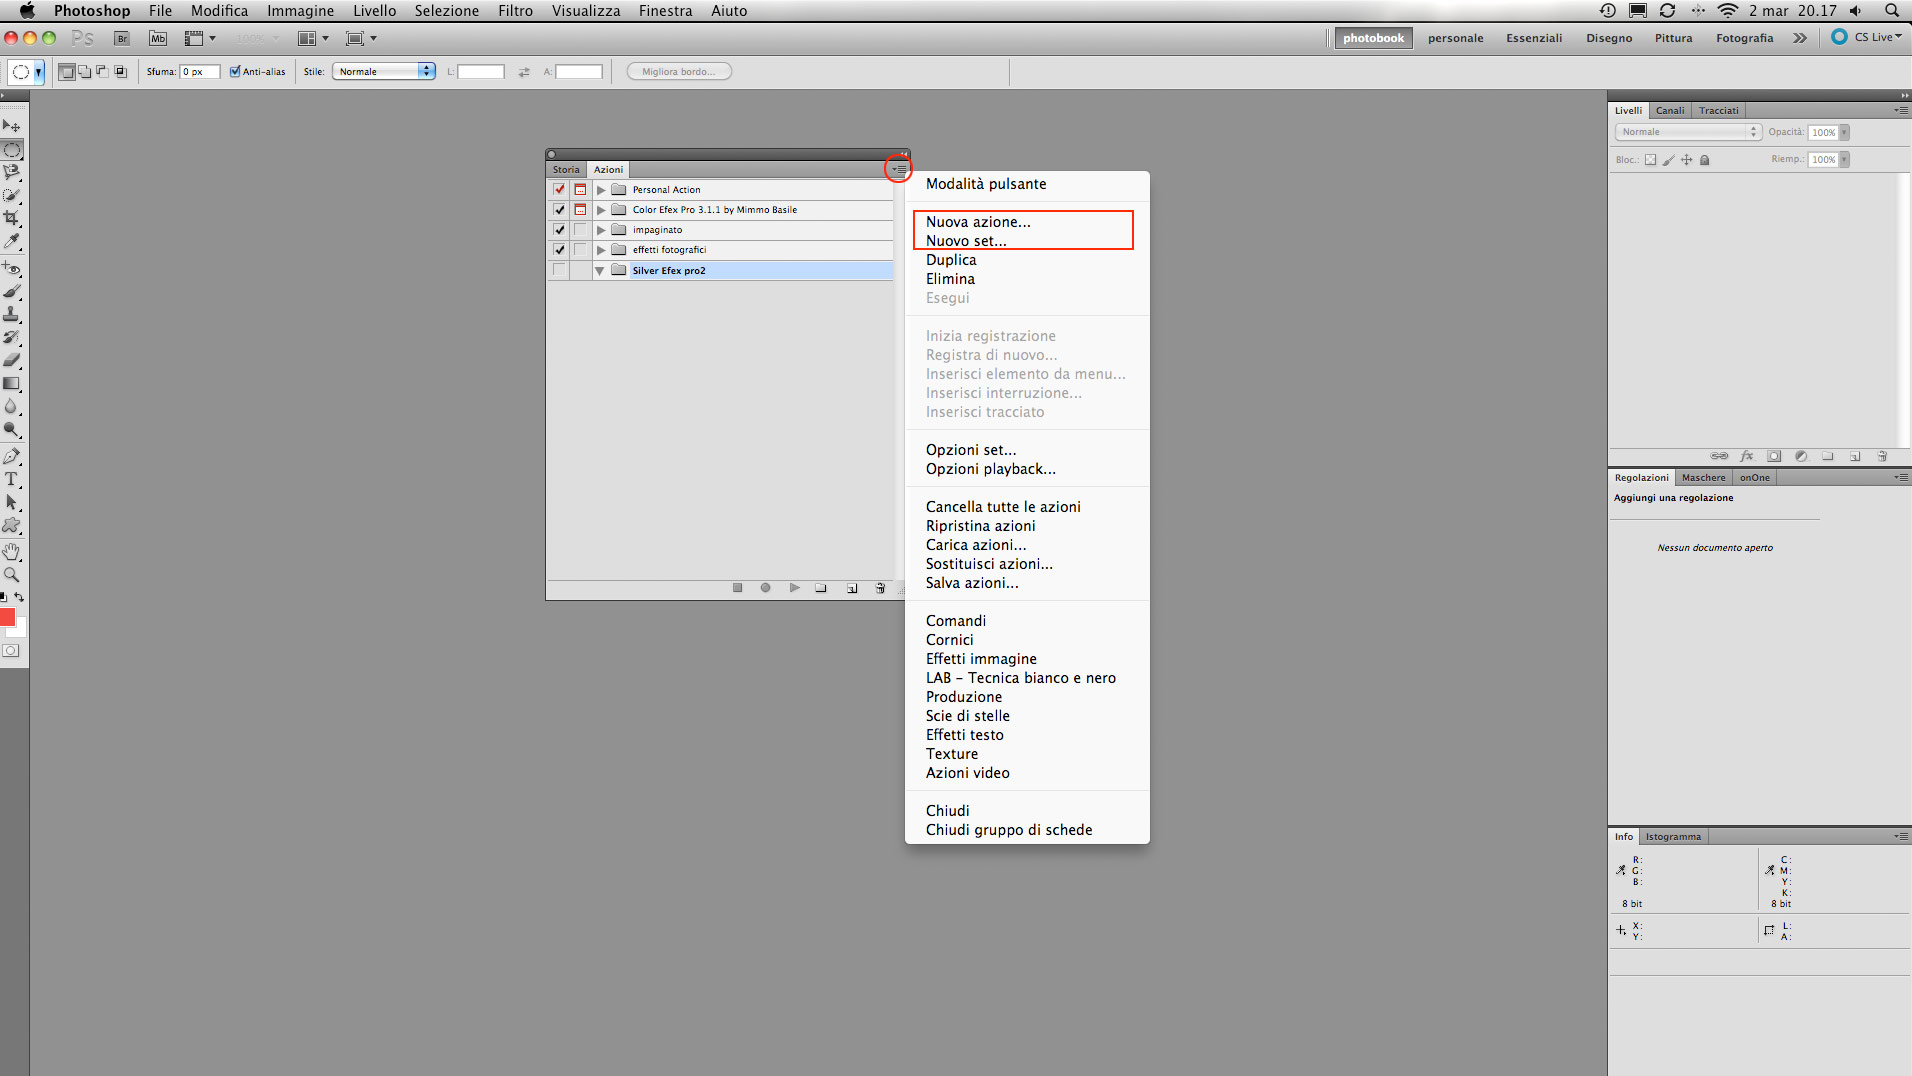Select the Fotografia workspace

[x=1744, y=38]
